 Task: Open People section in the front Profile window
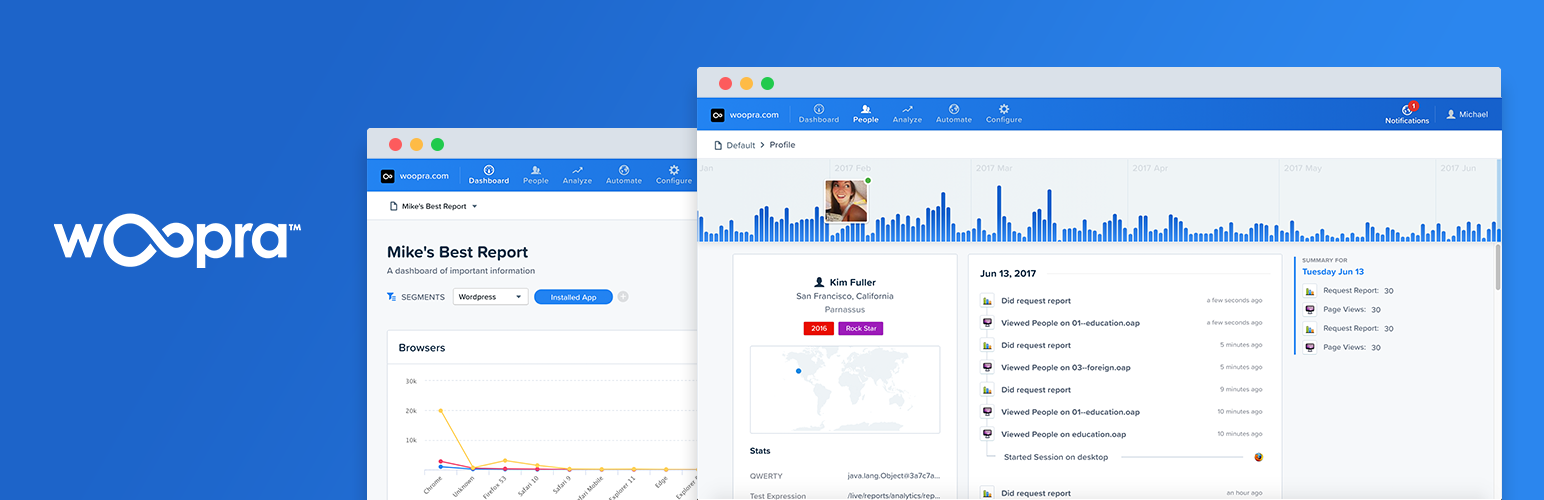pos(866,114)
